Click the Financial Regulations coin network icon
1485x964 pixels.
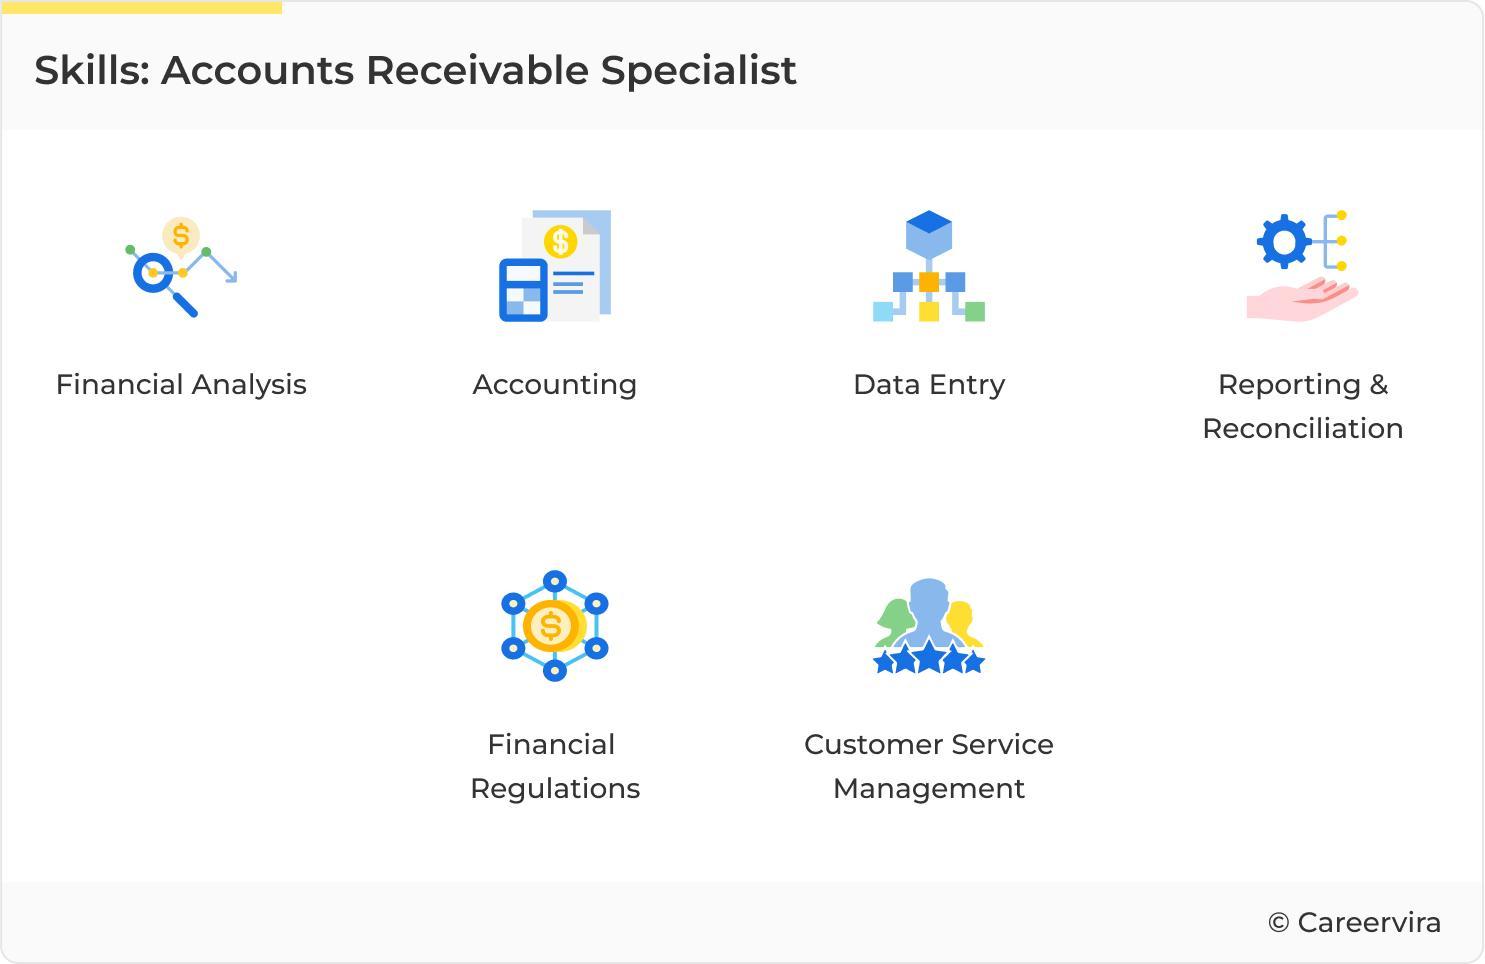[555, 626]
